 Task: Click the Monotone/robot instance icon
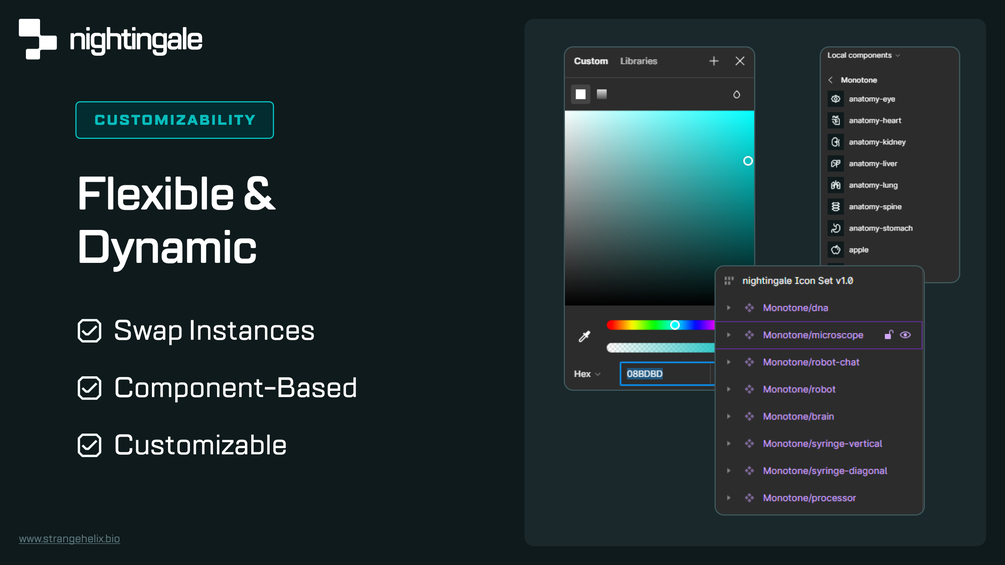tap(749, 389)
